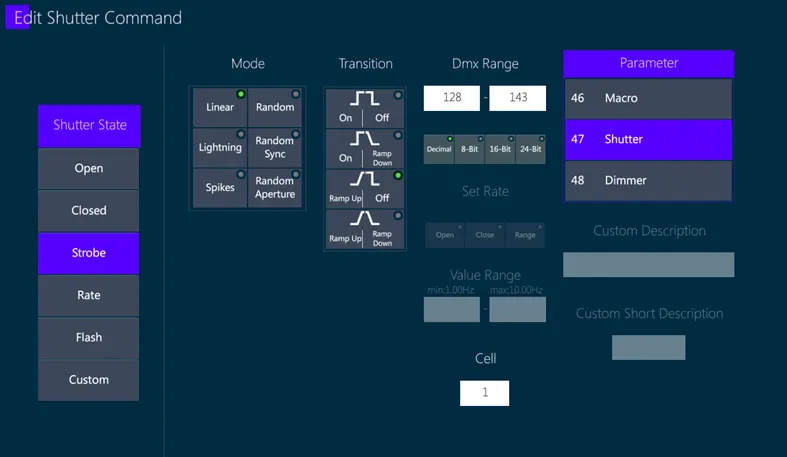Click the Parameter list header

[x=648, y=63]
